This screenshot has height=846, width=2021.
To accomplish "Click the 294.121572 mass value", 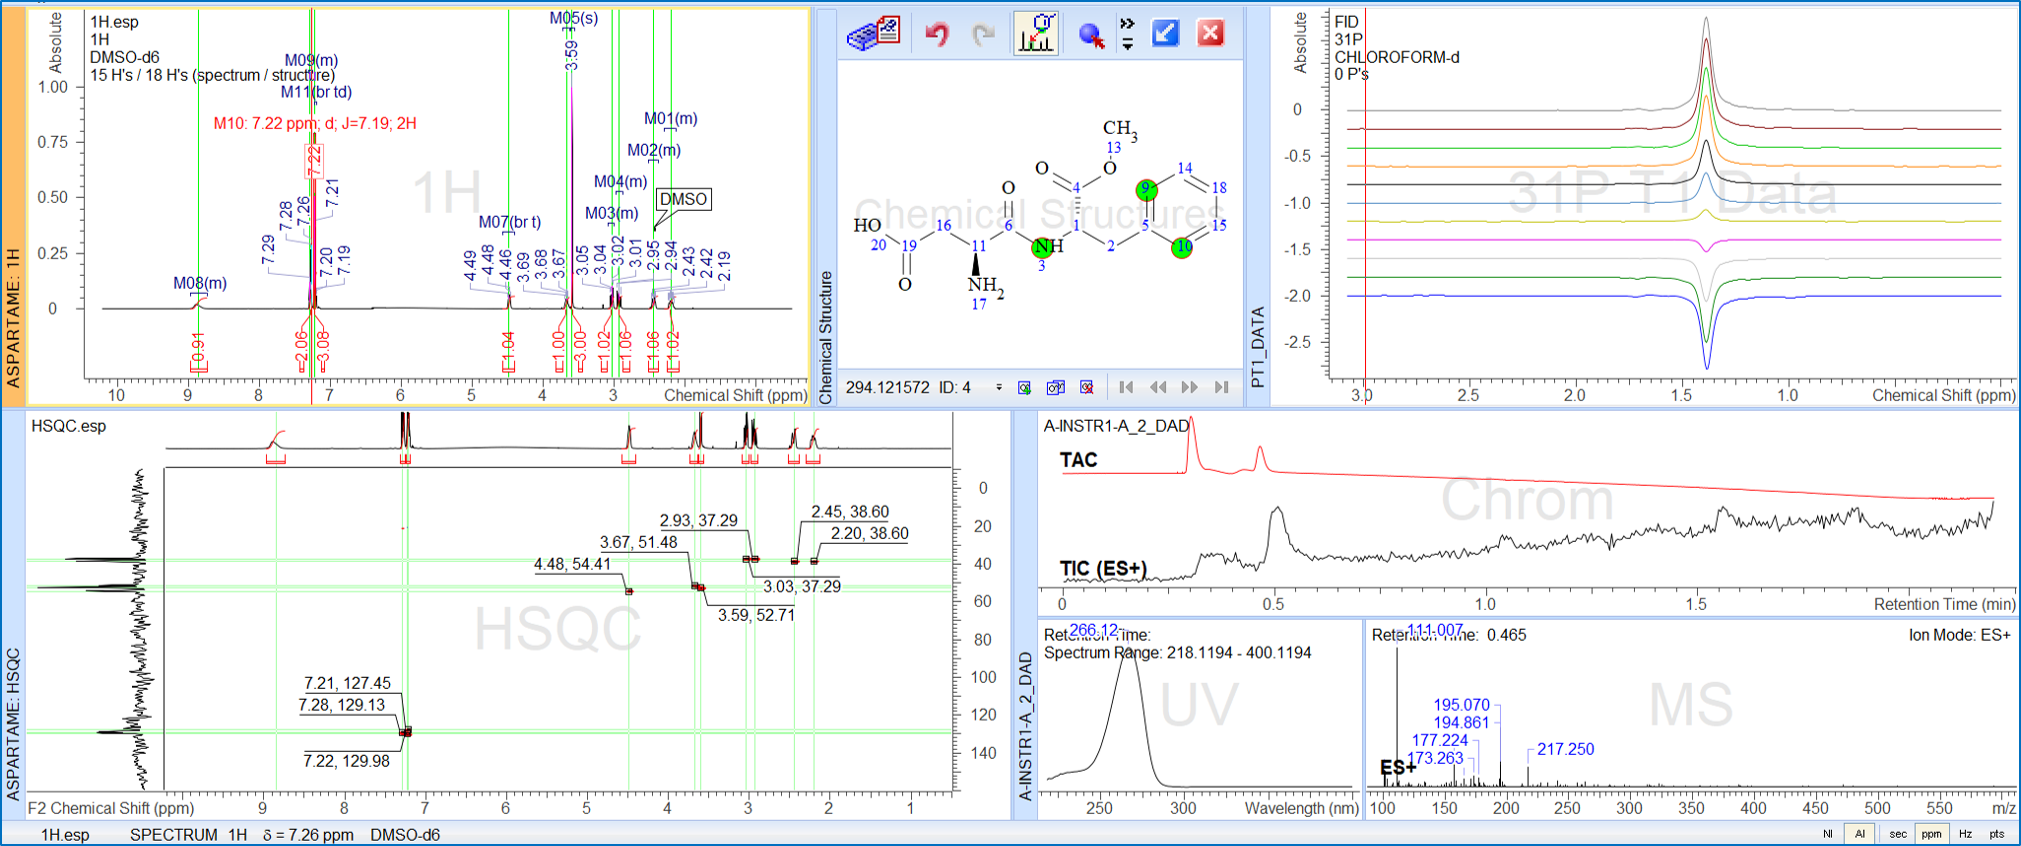I will click(x=888, y=388).
